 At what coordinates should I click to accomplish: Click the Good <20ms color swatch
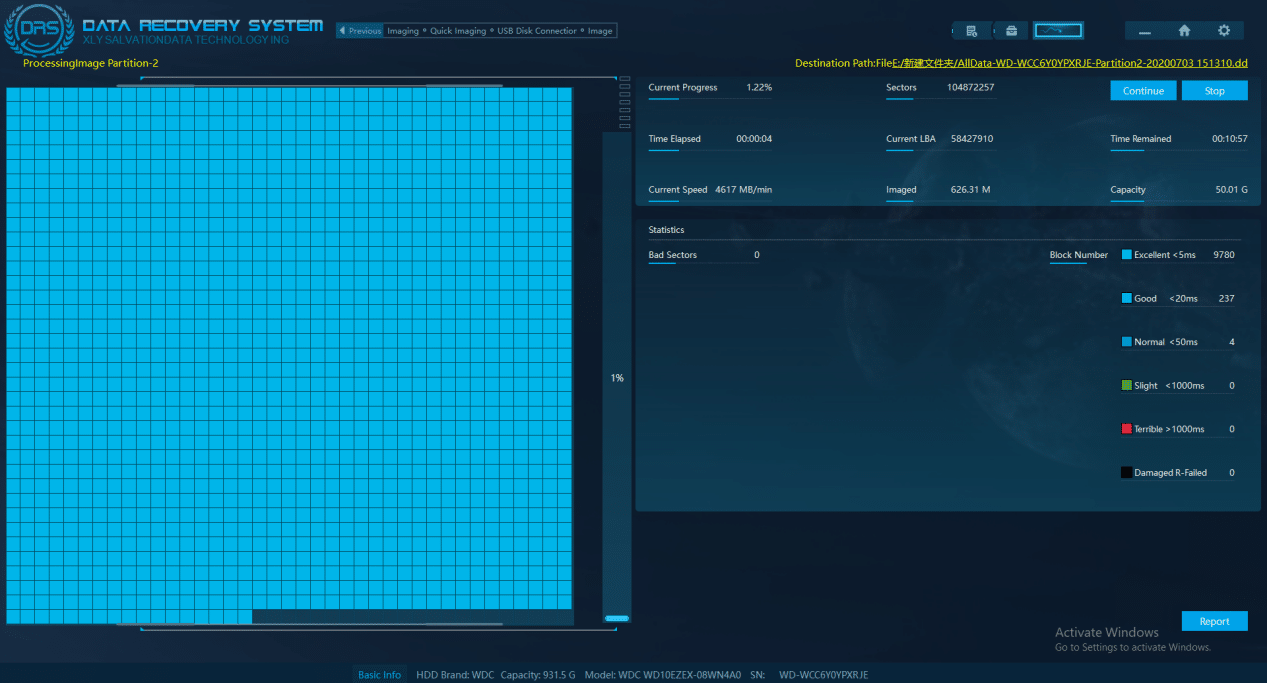tap(1127, 298)
